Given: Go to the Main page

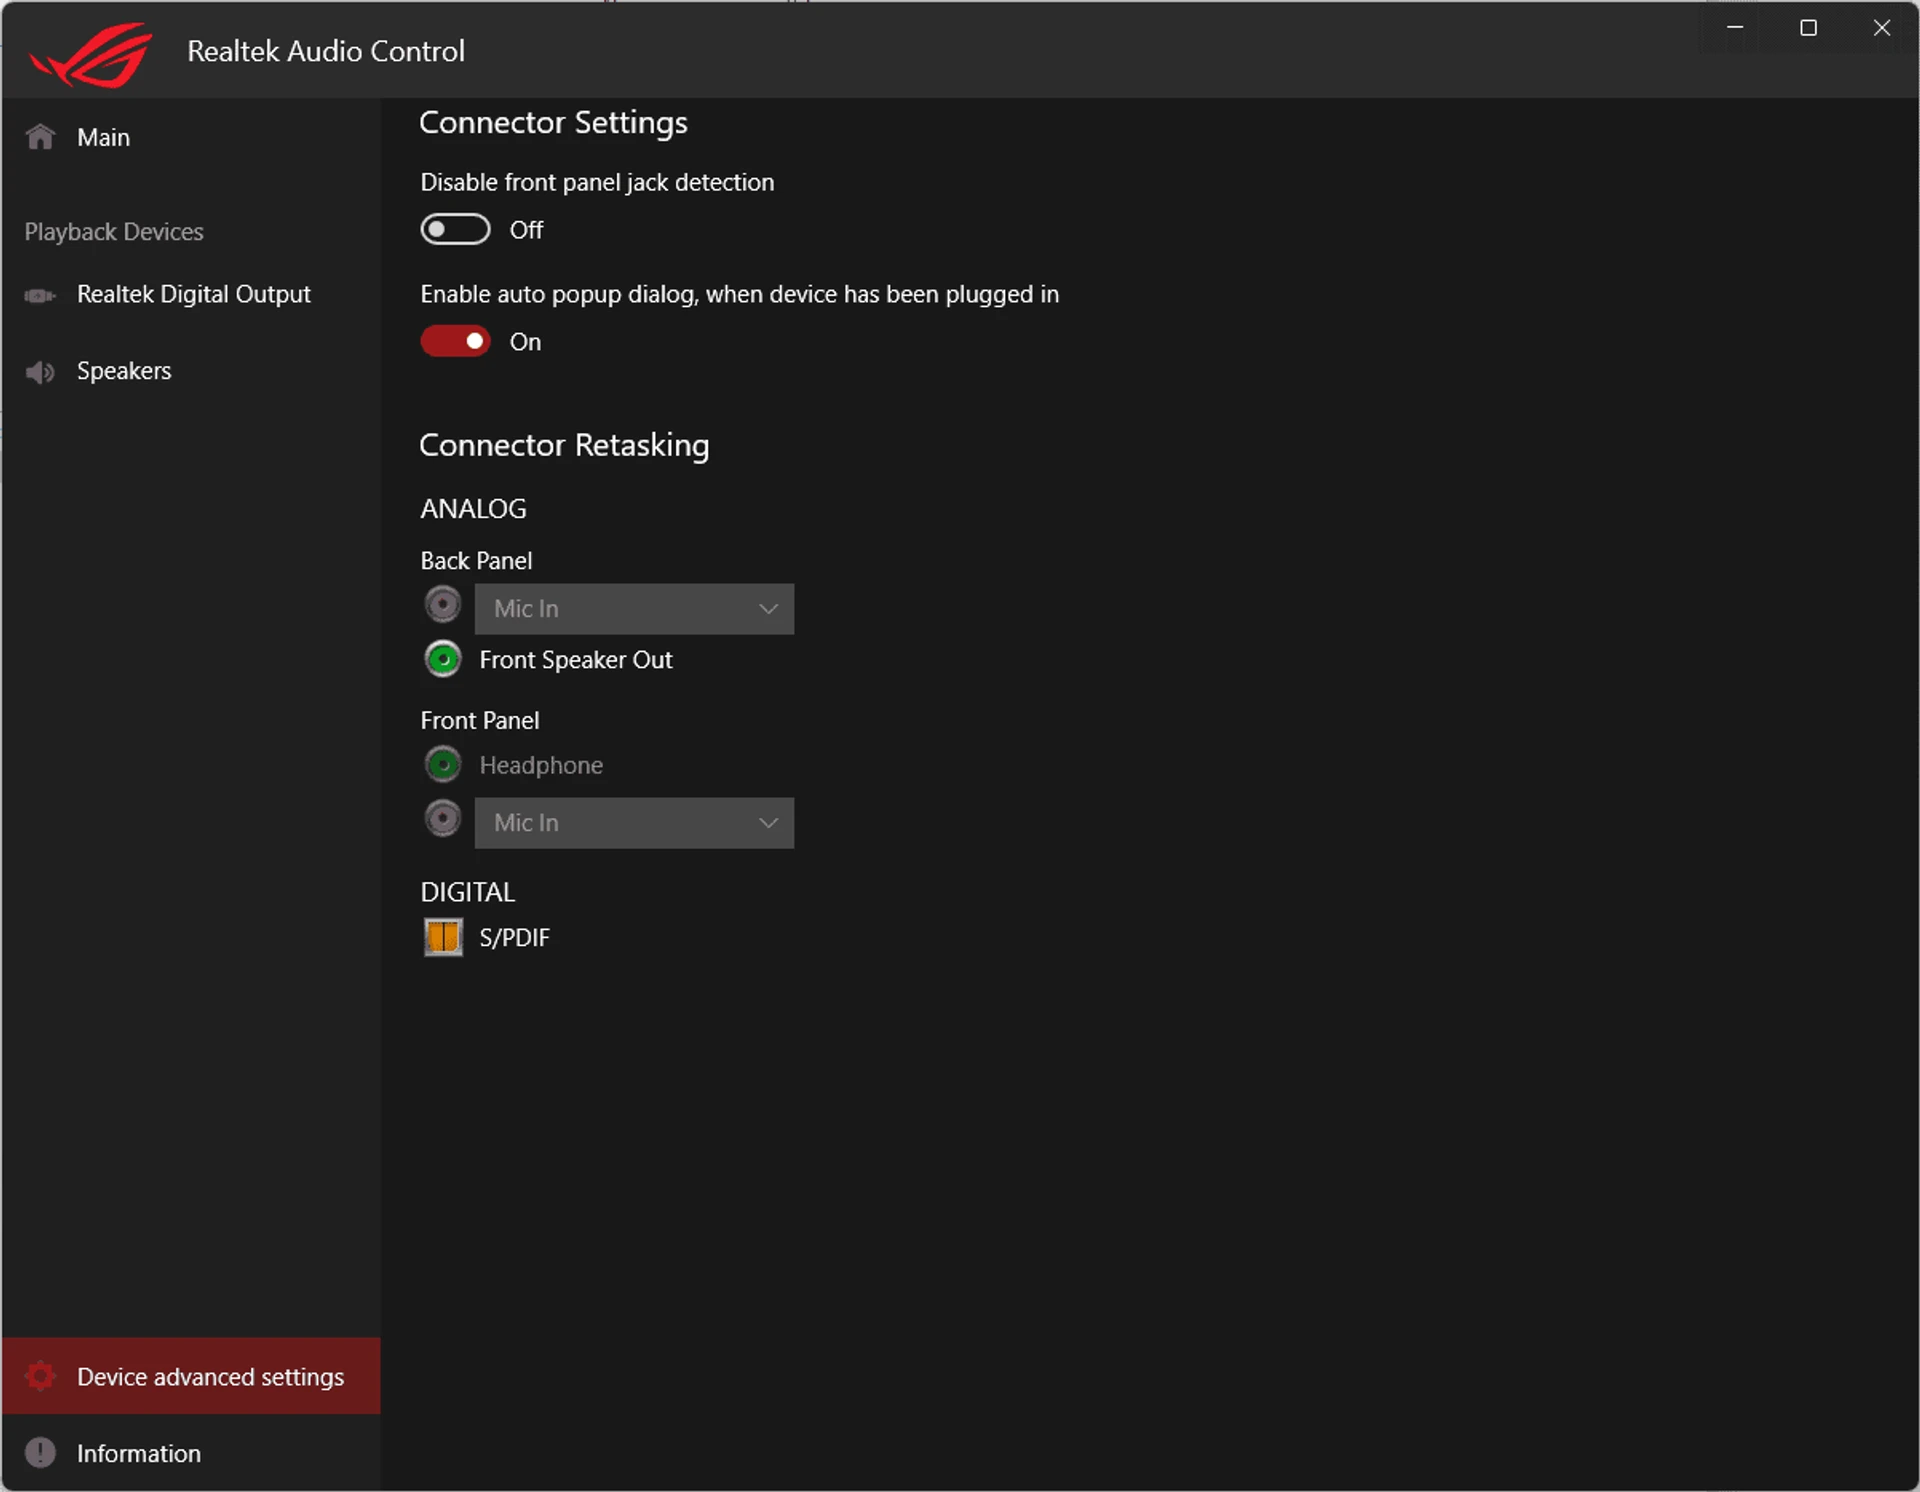Looking at the screenshot, I should click(190, 137).
